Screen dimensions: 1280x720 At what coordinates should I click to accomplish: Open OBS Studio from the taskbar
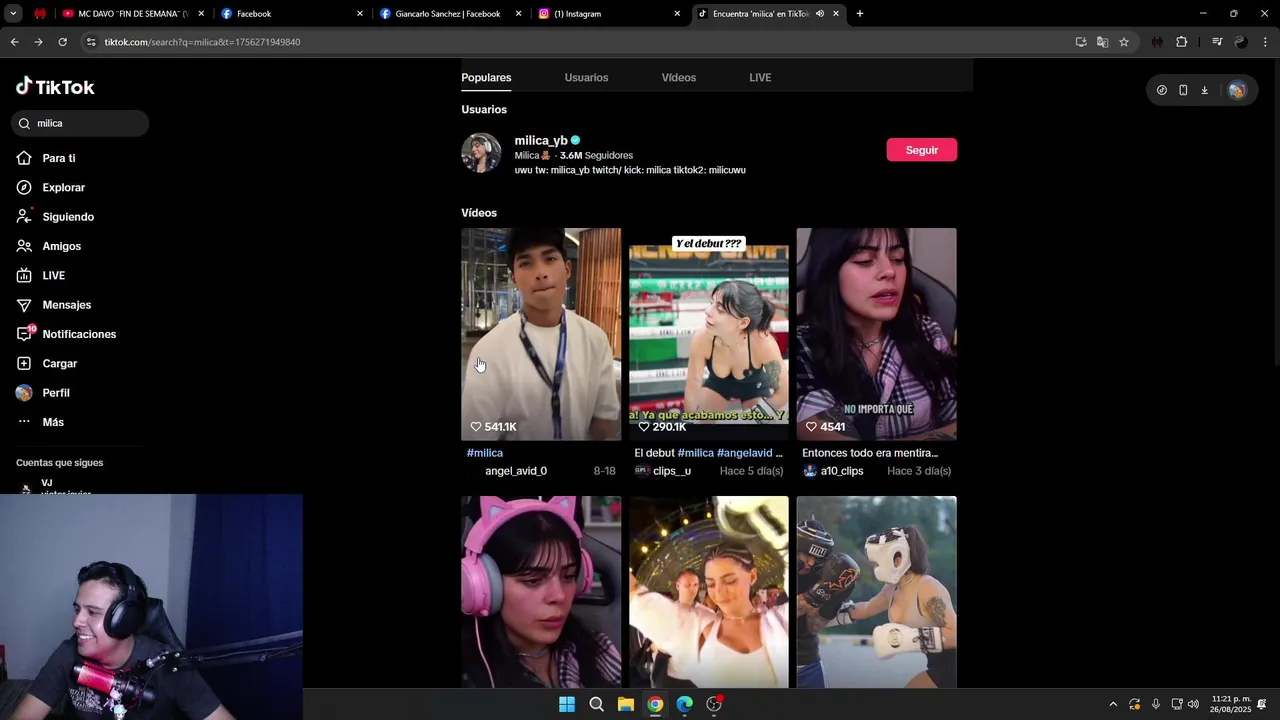pos(714,704)
